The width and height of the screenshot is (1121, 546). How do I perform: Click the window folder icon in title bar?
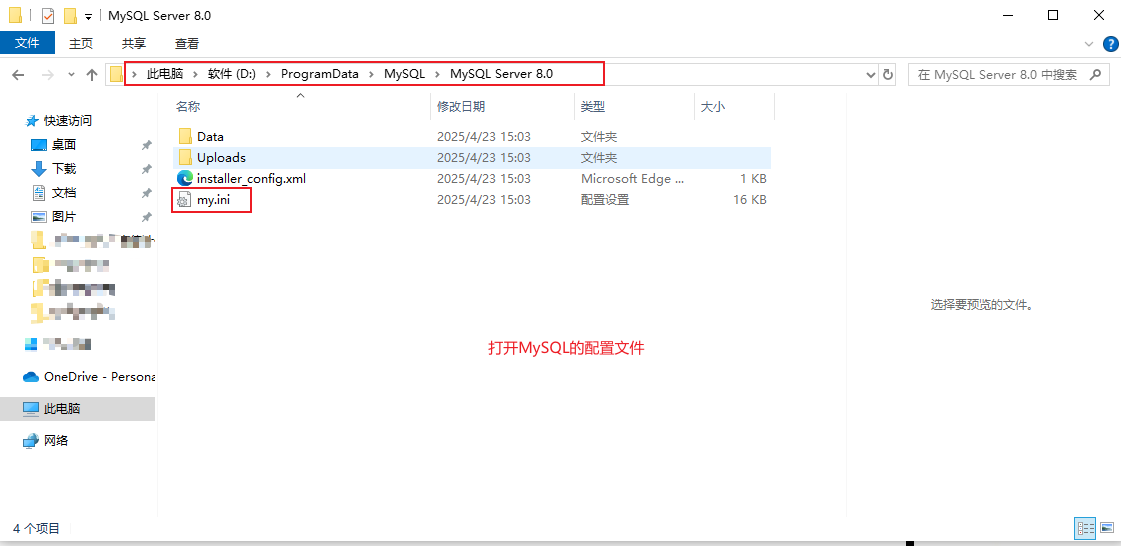[x=15, y=15]
